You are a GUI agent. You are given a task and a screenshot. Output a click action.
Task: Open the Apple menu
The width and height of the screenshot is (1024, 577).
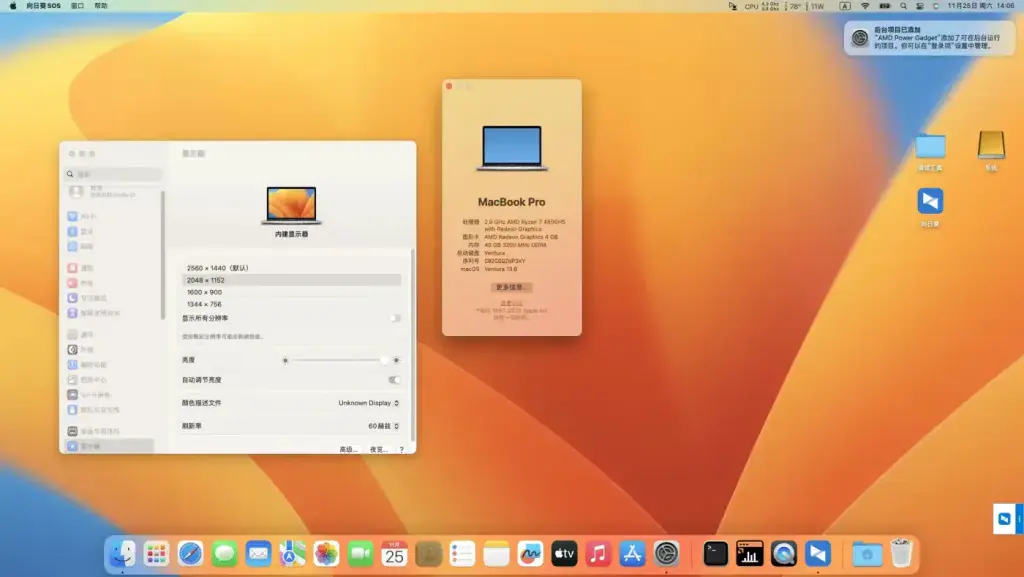tap(12, 6)
